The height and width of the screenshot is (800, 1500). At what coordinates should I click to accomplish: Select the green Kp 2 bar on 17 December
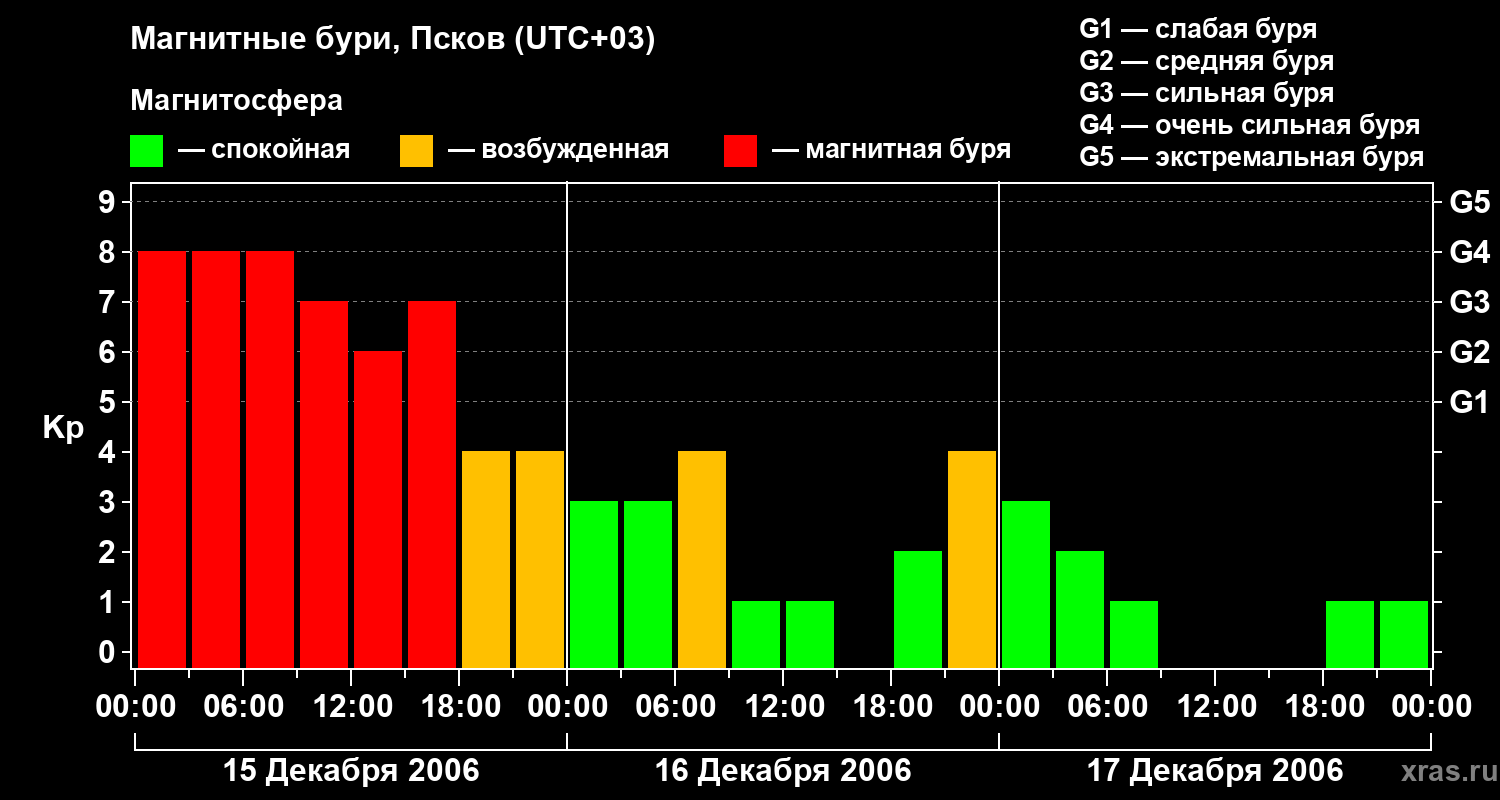[x=1080, y=610]
